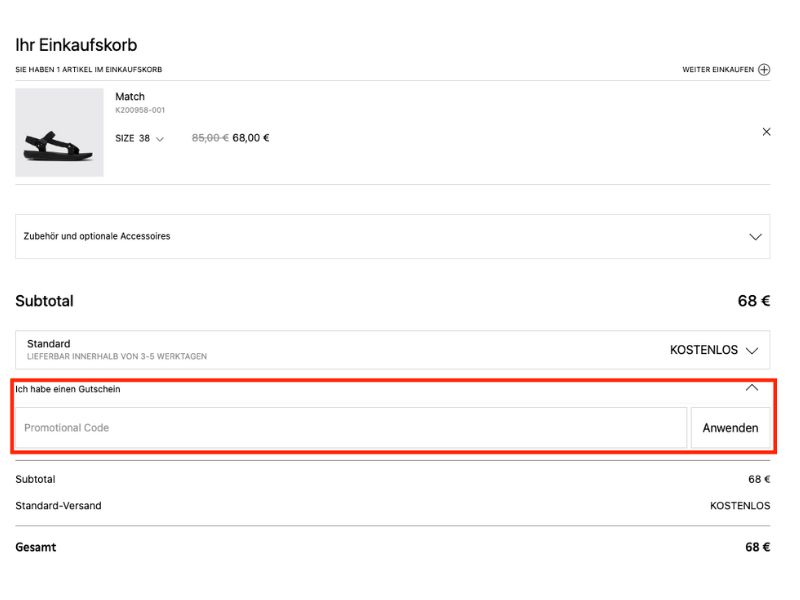
Task: Select the SIZE label in product row
Action: (x=124, y=139)
